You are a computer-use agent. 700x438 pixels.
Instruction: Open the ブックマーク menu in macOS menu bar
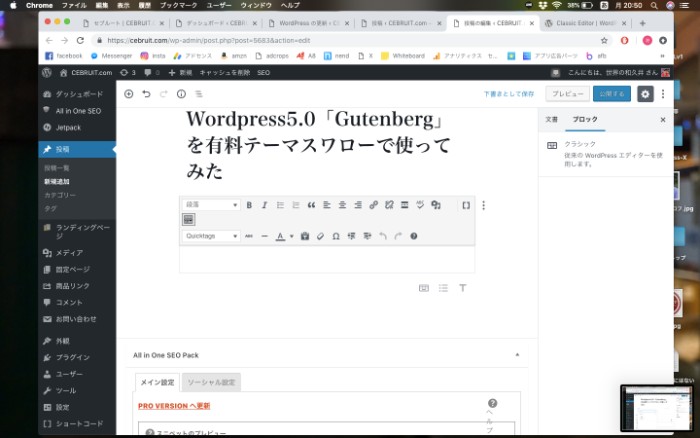[x=178, y=5]
